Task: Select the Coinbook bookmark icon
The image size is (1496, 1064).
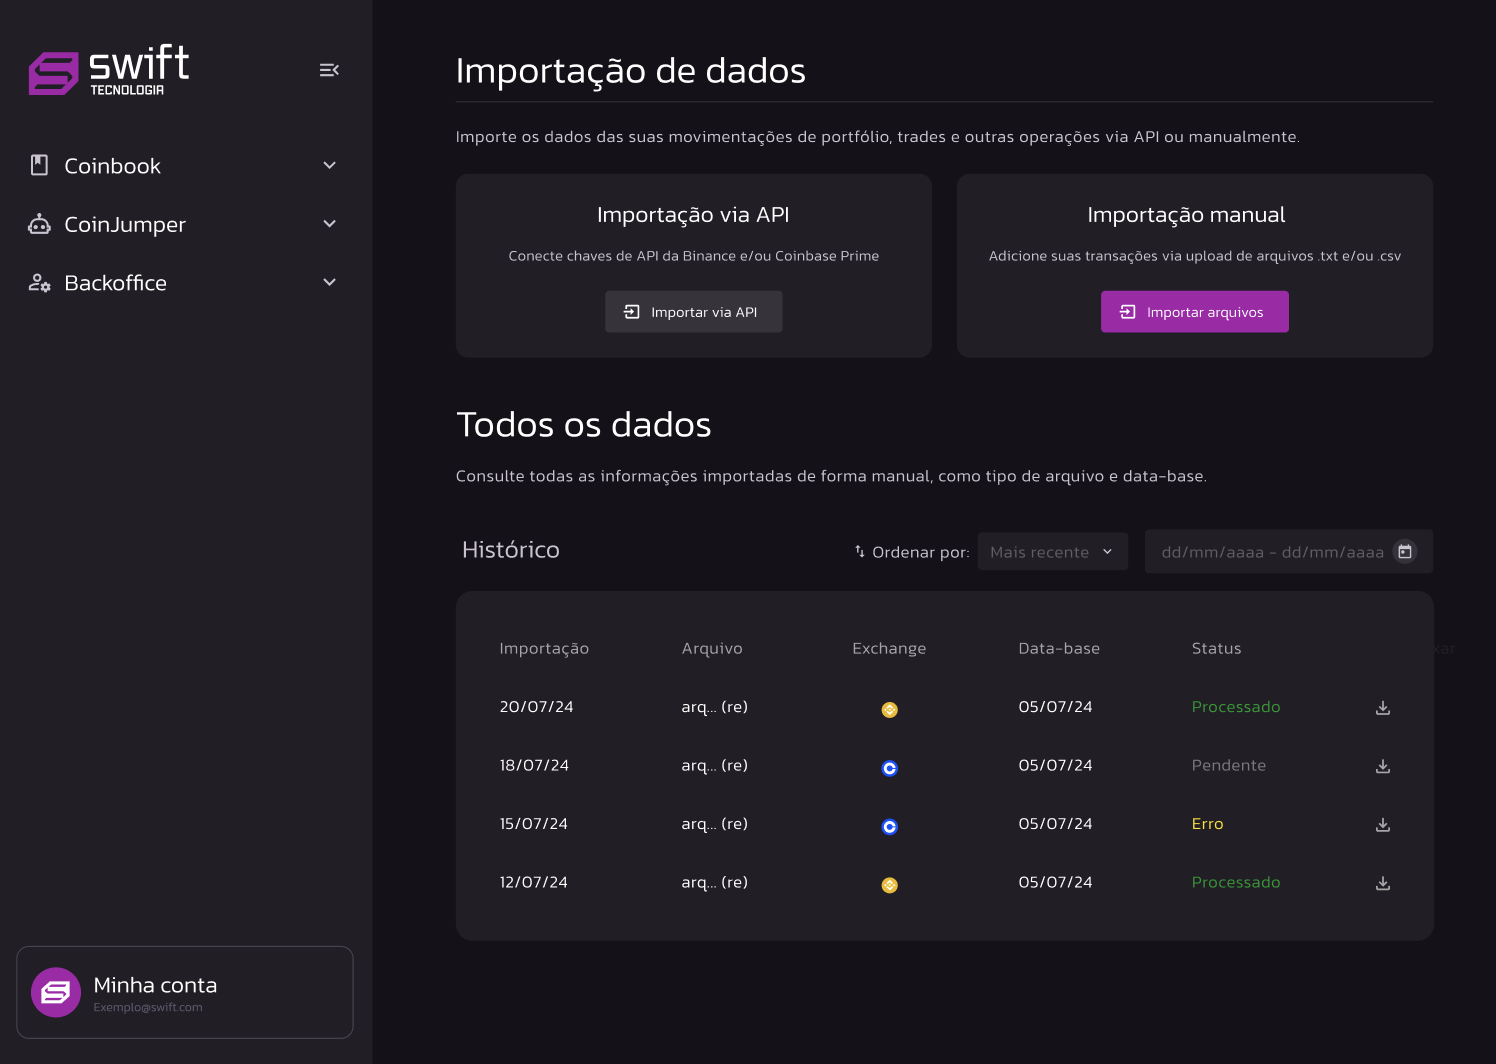Action: [x=38, y=164]
